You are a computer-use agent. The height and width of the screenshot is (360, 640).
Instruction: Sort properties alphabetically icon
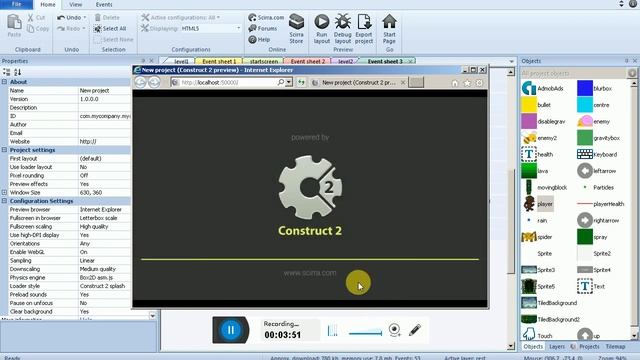coord(18,72)
